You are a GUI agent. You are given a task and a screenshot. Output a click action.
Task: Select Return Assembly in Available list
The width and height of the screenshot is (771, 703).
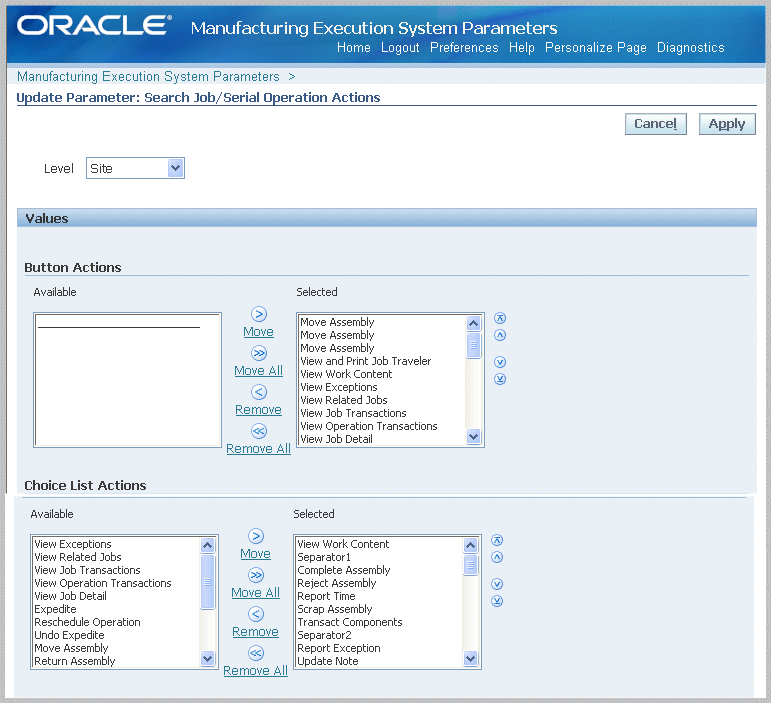point(74,661)
